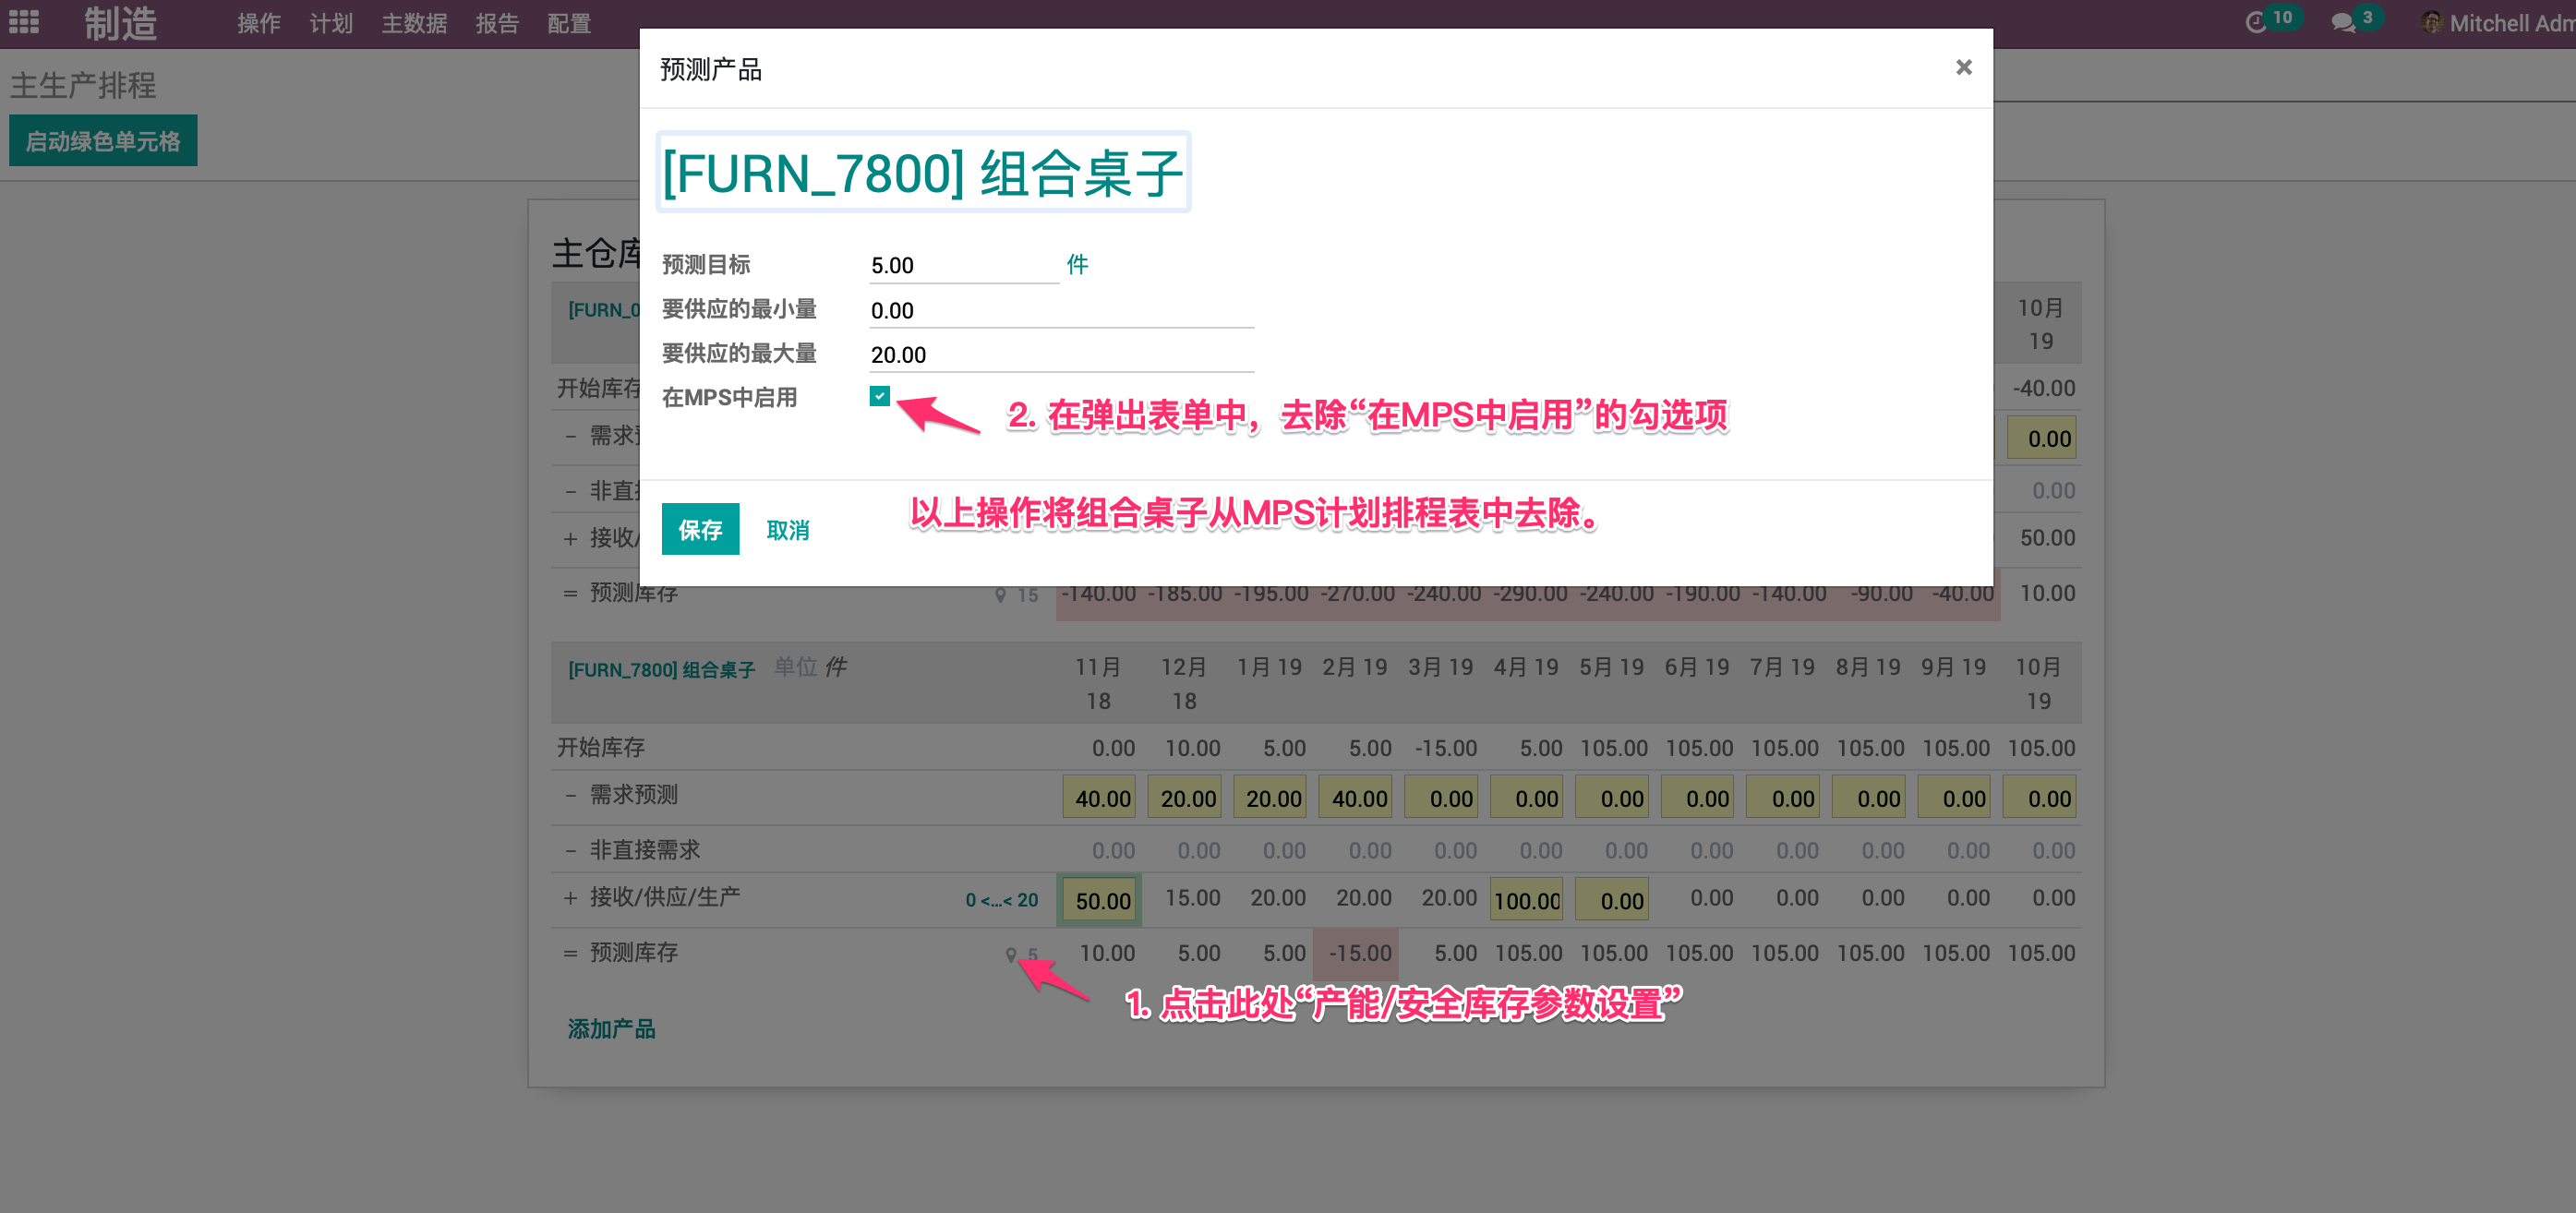This screenshot has height=1213, width=2576.
Task: Click the 添加产品 link
Action: click(x=611, y=1028)
